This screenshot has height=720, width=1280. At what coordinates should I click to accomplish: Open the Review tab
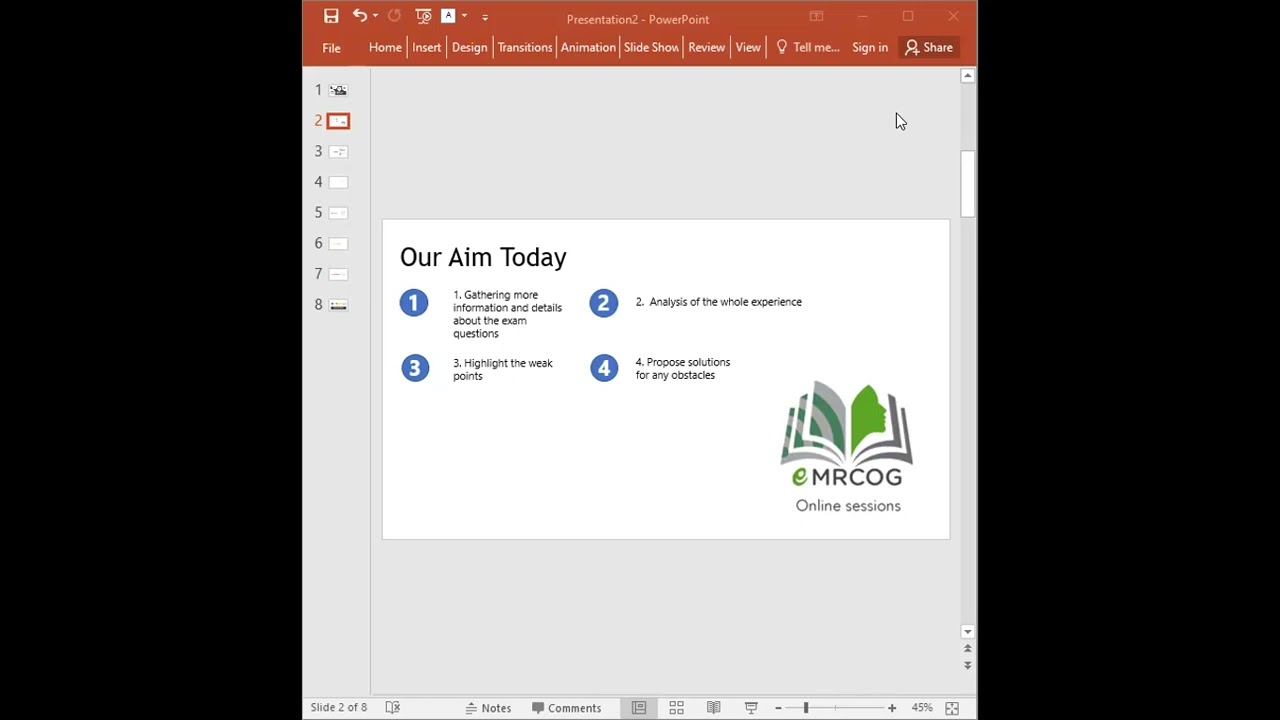tap(706, 48)
